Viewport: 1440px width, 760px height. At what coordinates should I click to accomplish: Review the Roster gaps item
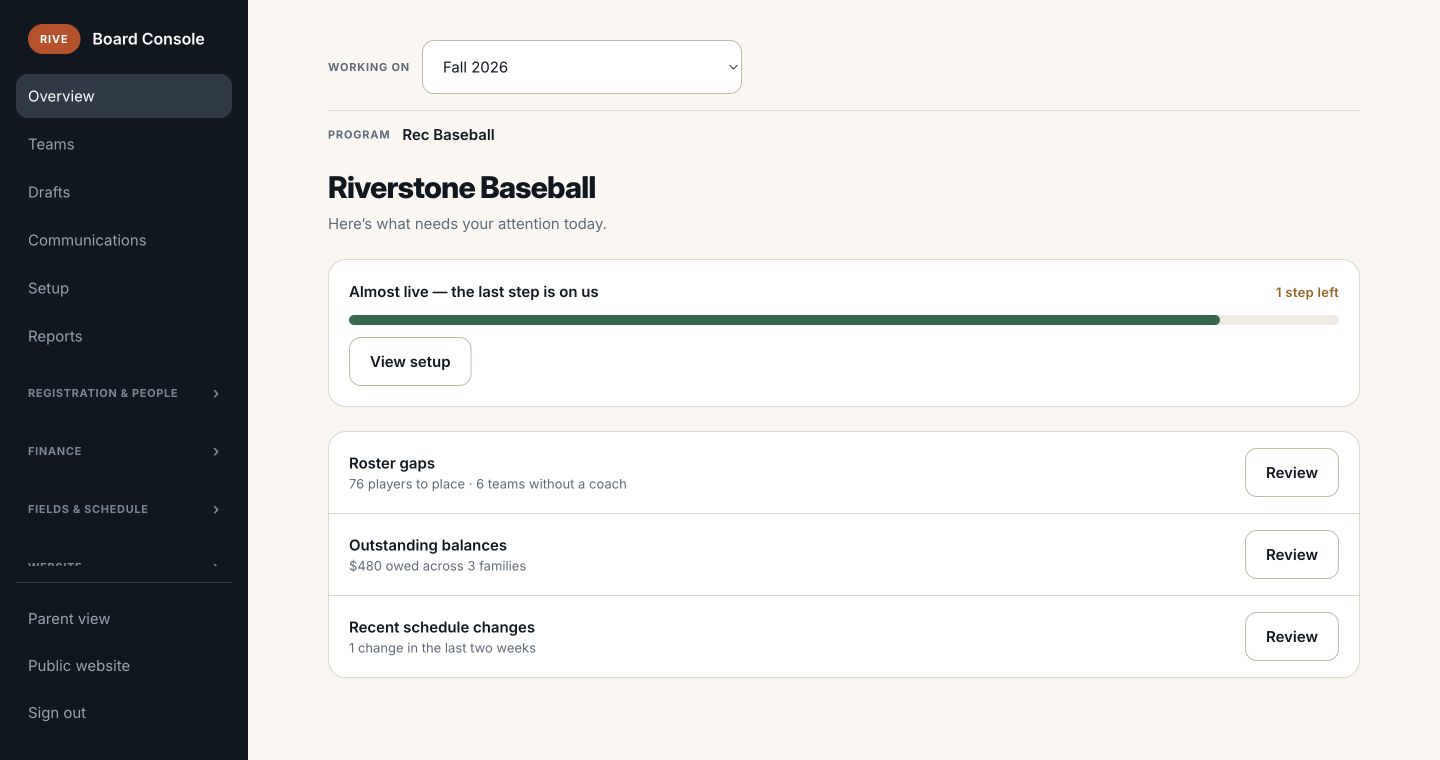click(1291, 472)
